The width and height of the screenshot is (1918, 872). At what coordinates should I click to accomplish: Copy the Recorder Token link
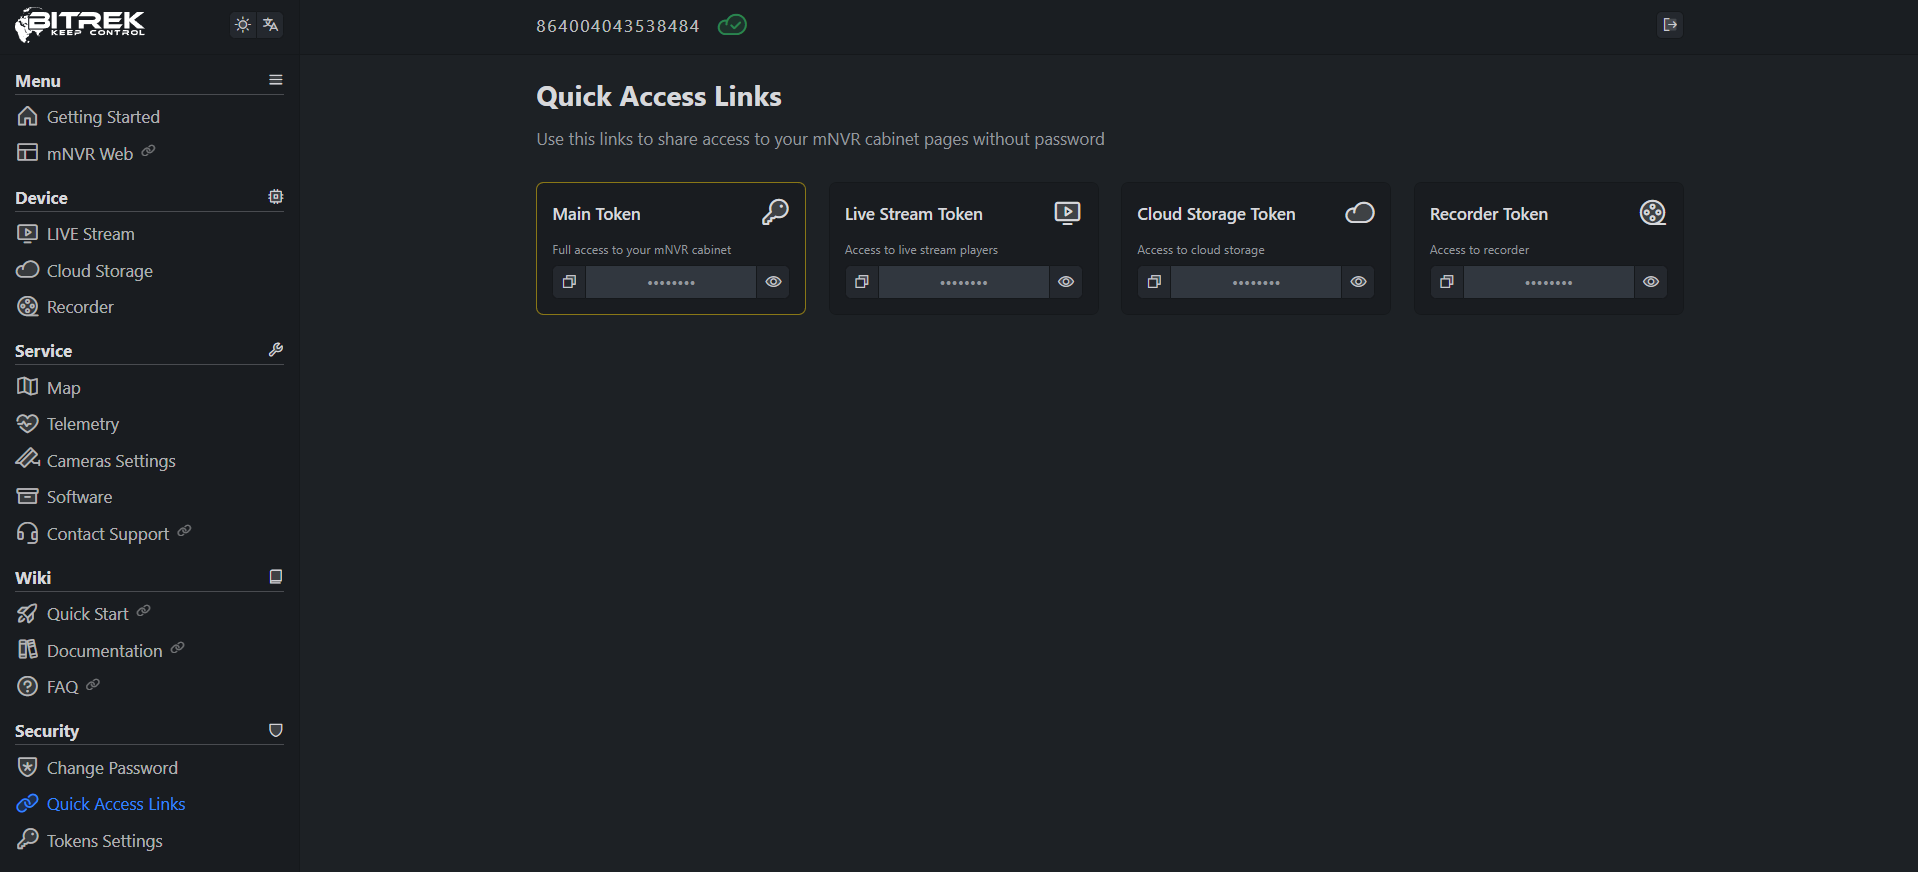1446,282
